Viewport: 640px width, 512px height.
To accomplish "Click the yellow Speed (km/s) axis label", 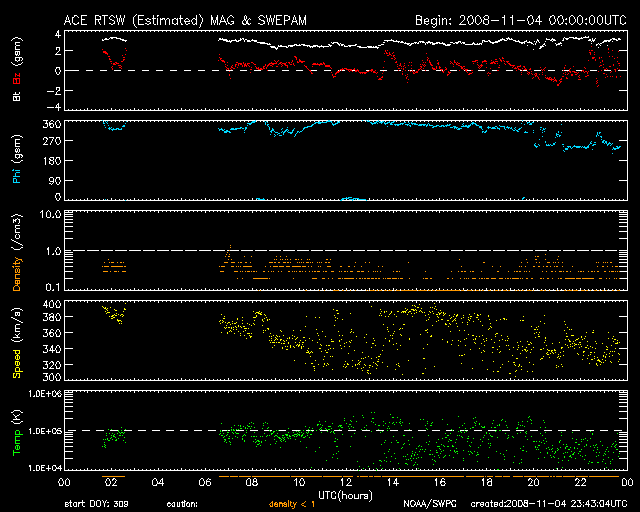I will click(16, 340).
